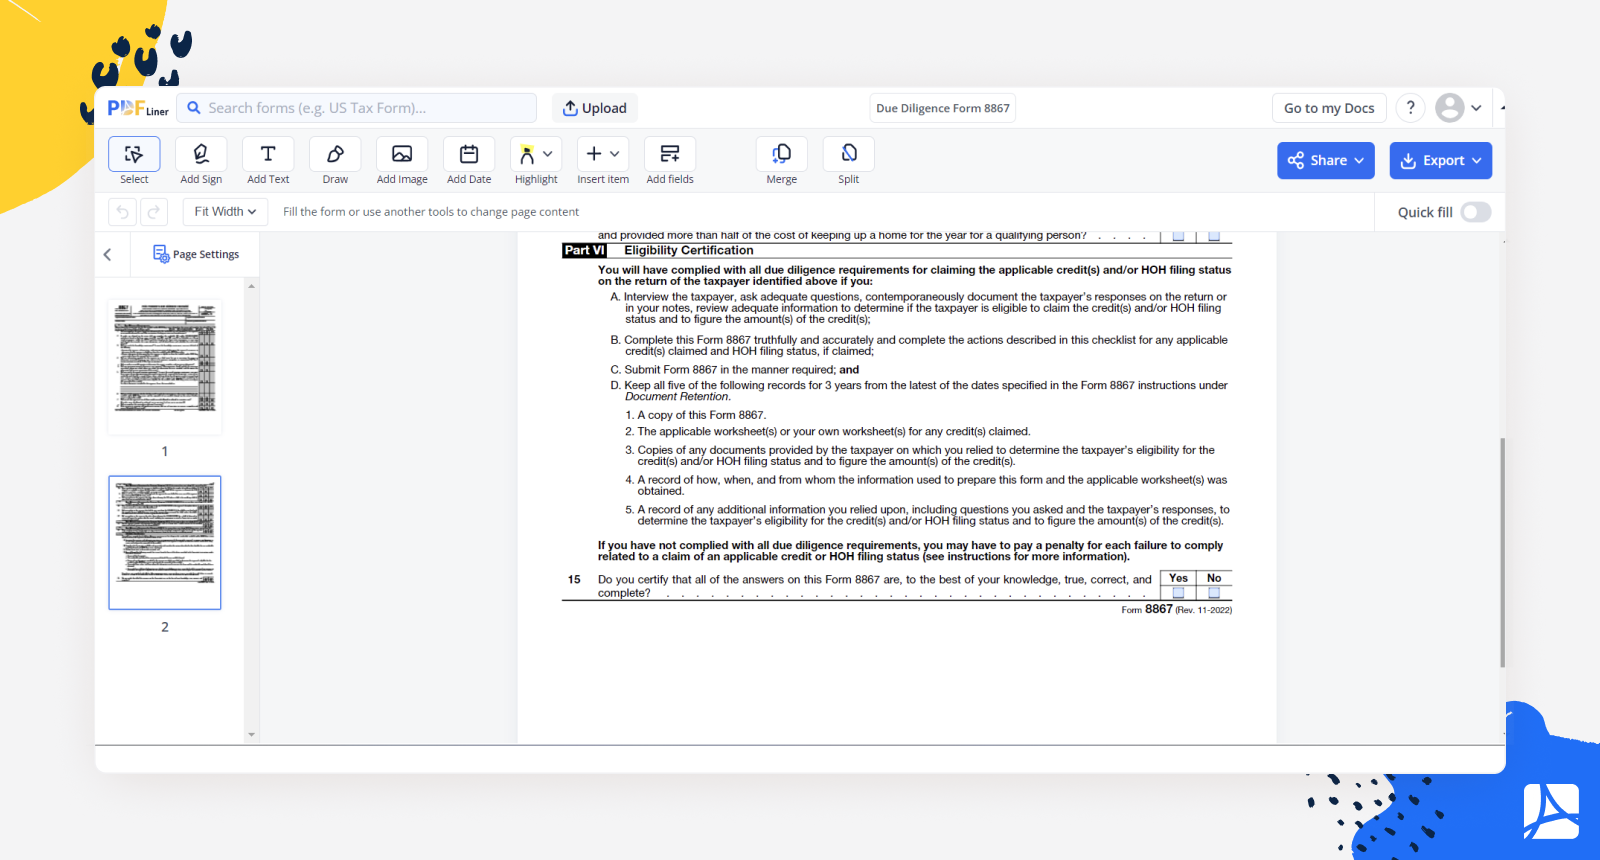
Task: Check the Yes box for question 15
Action: [1178, 593]
